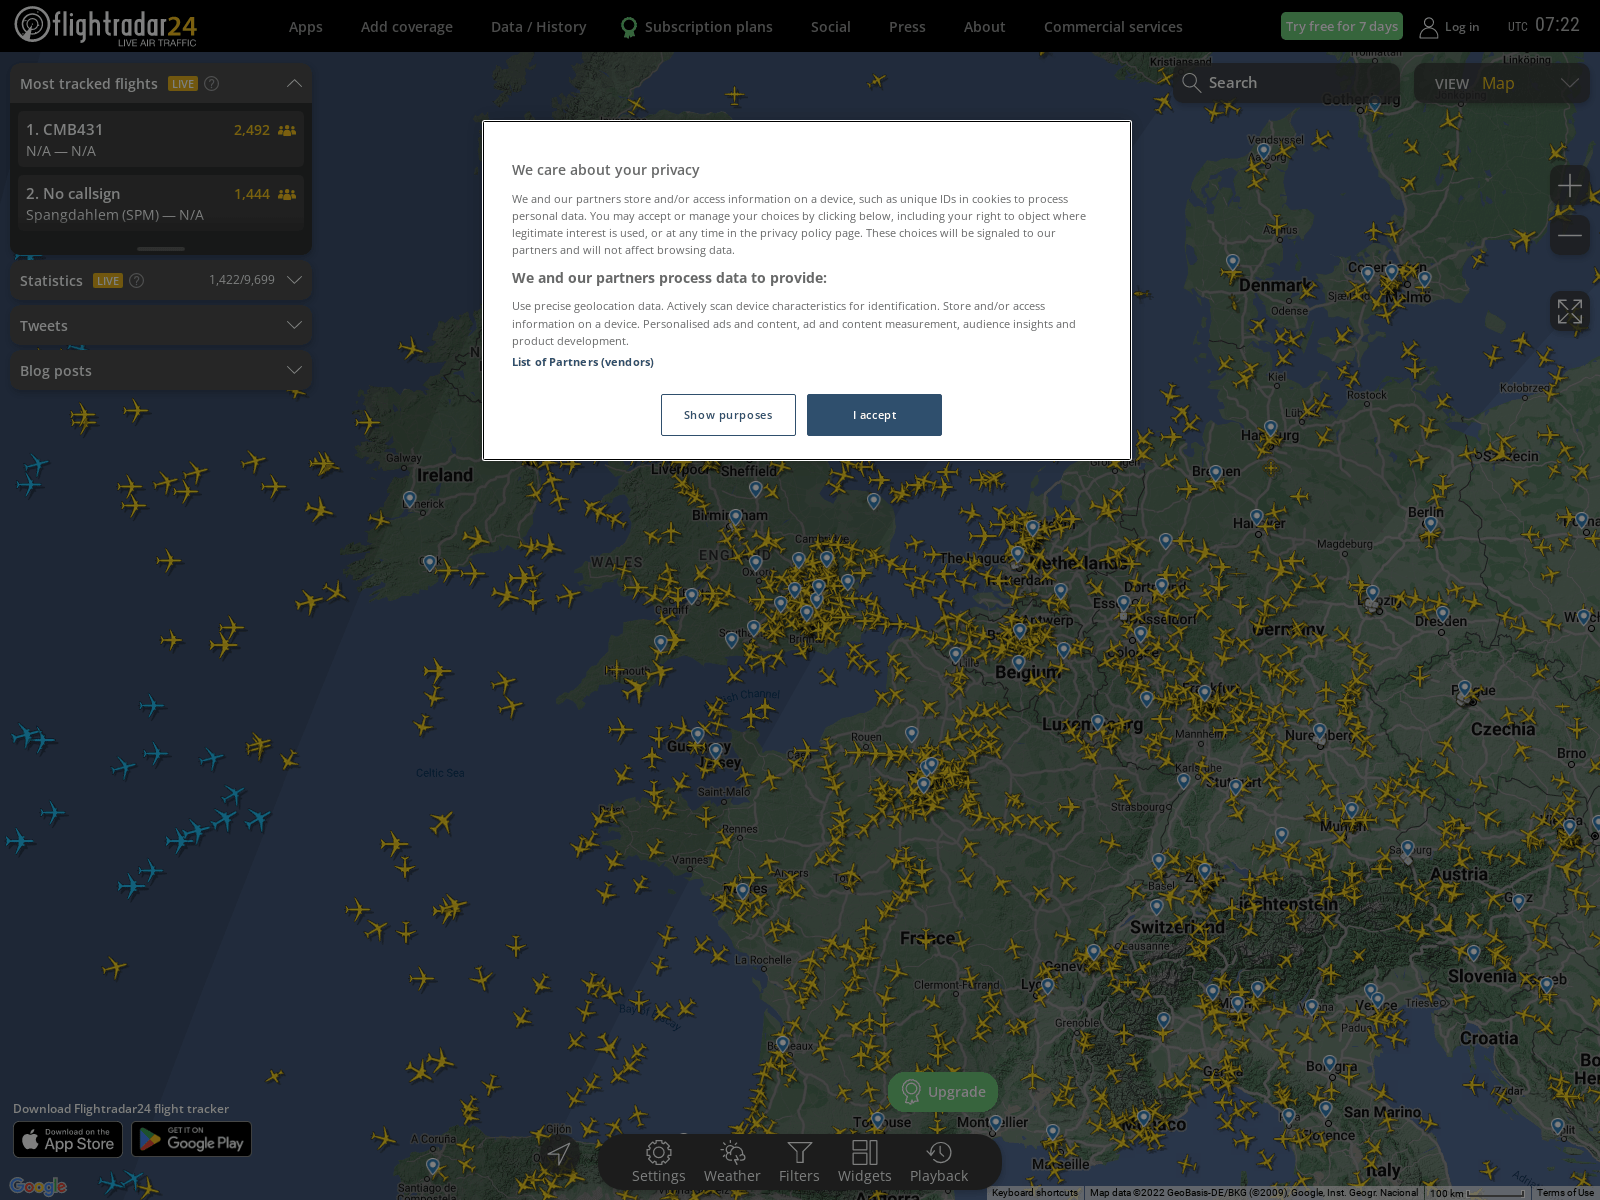This screenshot has width=1600, height=1200.
Task: Collapse the Most tracked flights panel
Action: coord(294,83)
